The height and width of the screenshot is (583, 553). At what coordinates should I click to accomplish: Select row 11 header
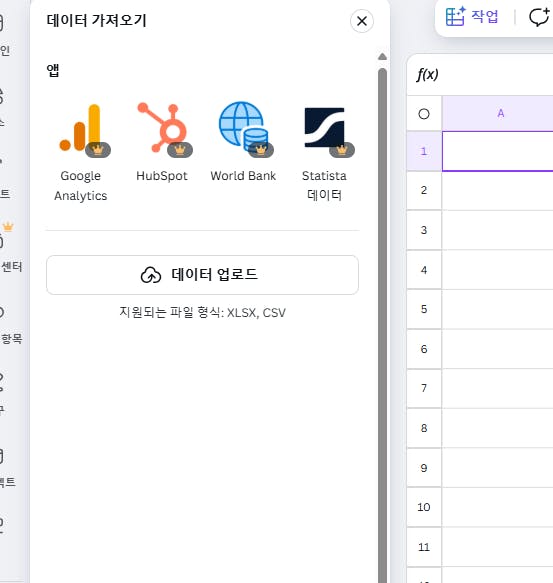pyautogui.click(x=424, y=547)
